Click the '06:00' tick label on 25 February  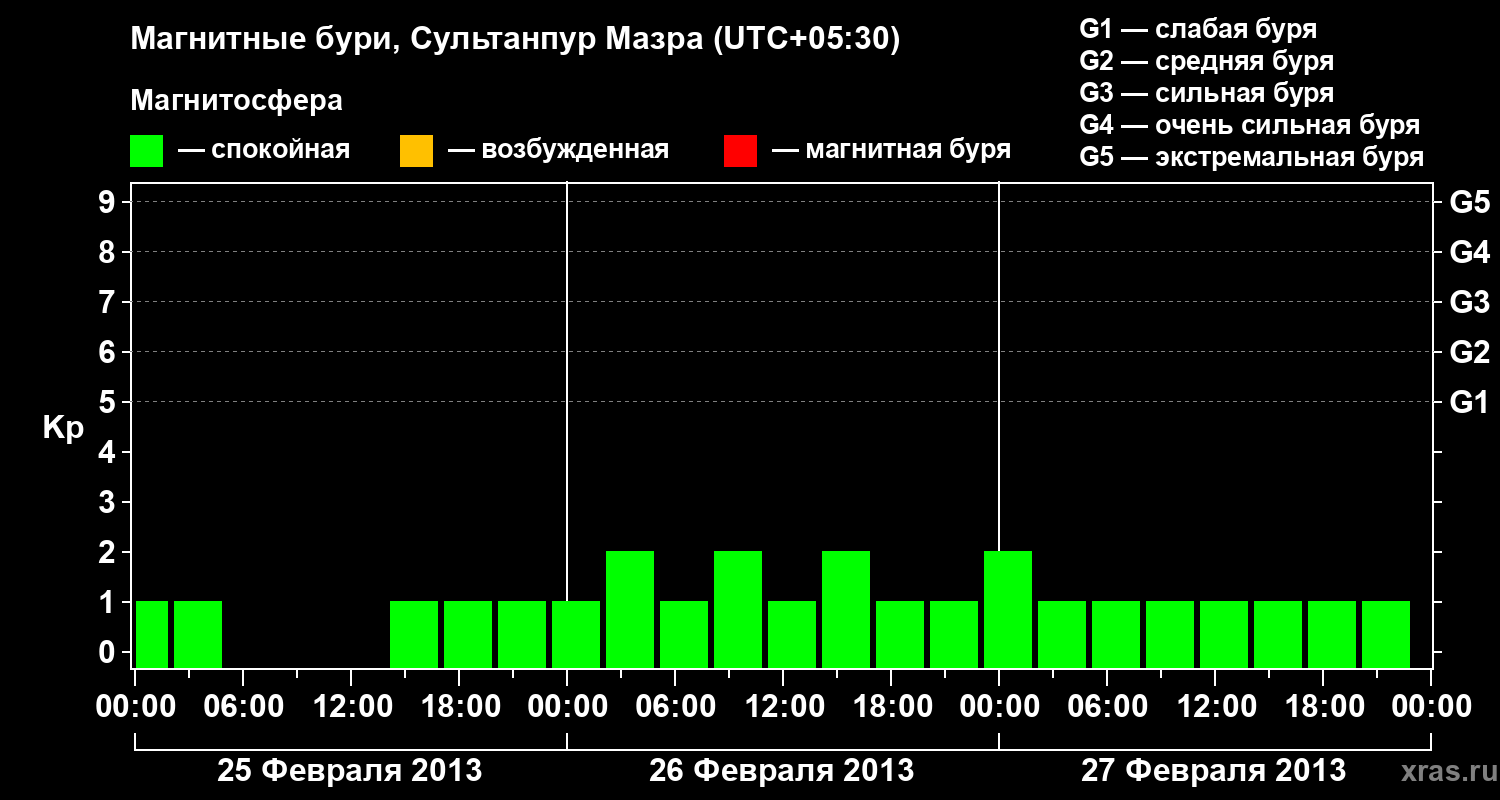tap(243, 707)
